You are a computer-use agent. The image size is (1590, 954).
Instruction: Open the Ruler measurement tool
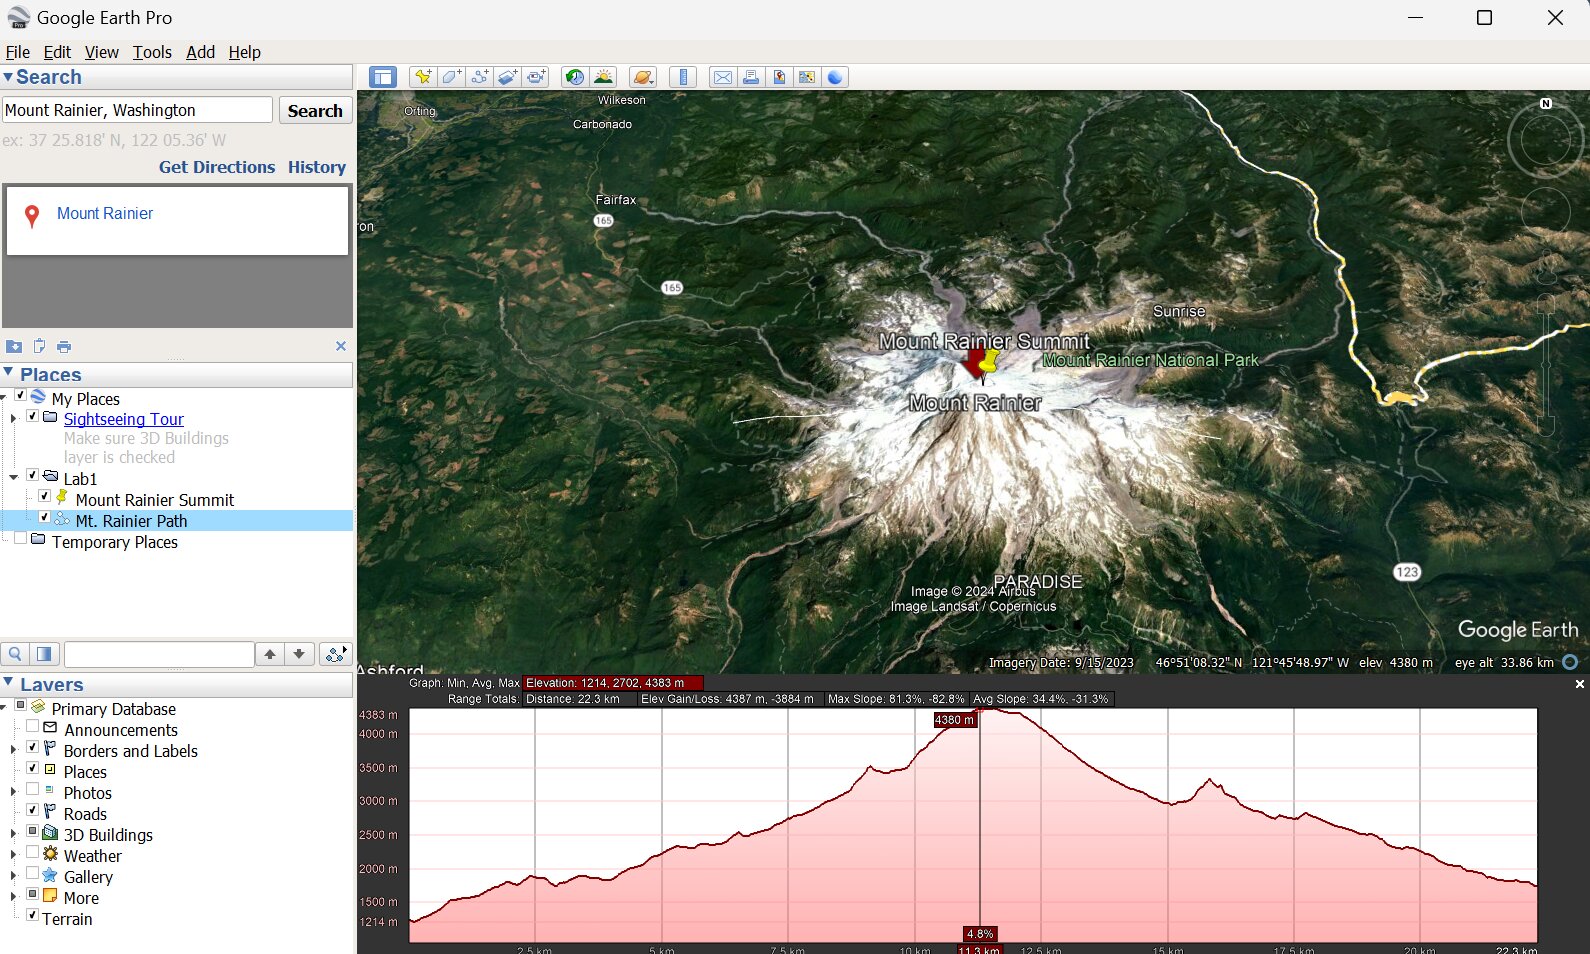tap(683, 77)
